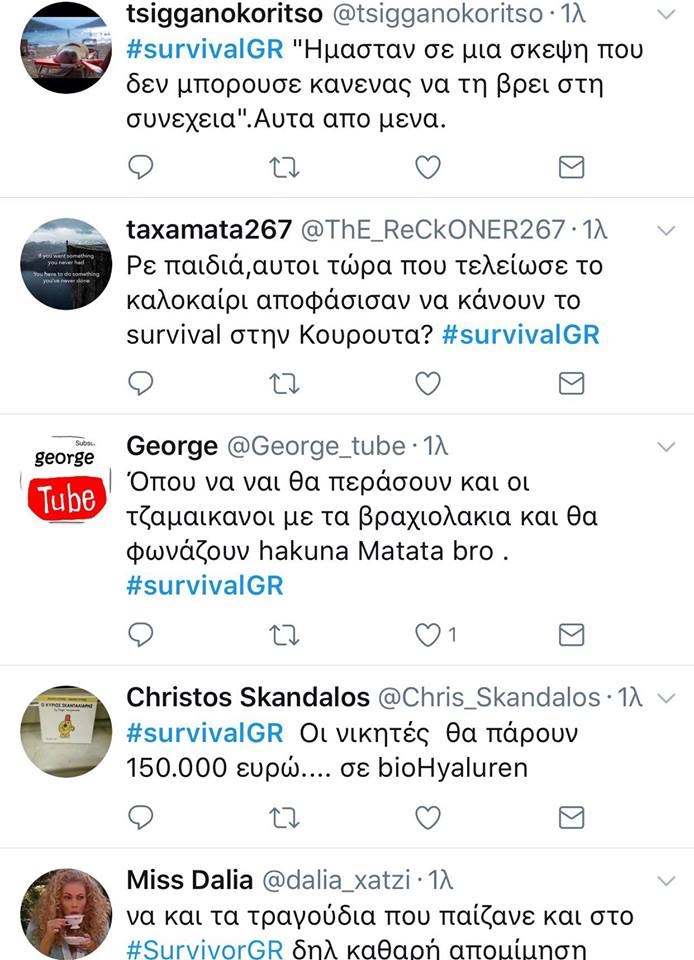Open #SurvivorGR hashtag in Miss Dalia's tweet

click(x=205, y=949)
